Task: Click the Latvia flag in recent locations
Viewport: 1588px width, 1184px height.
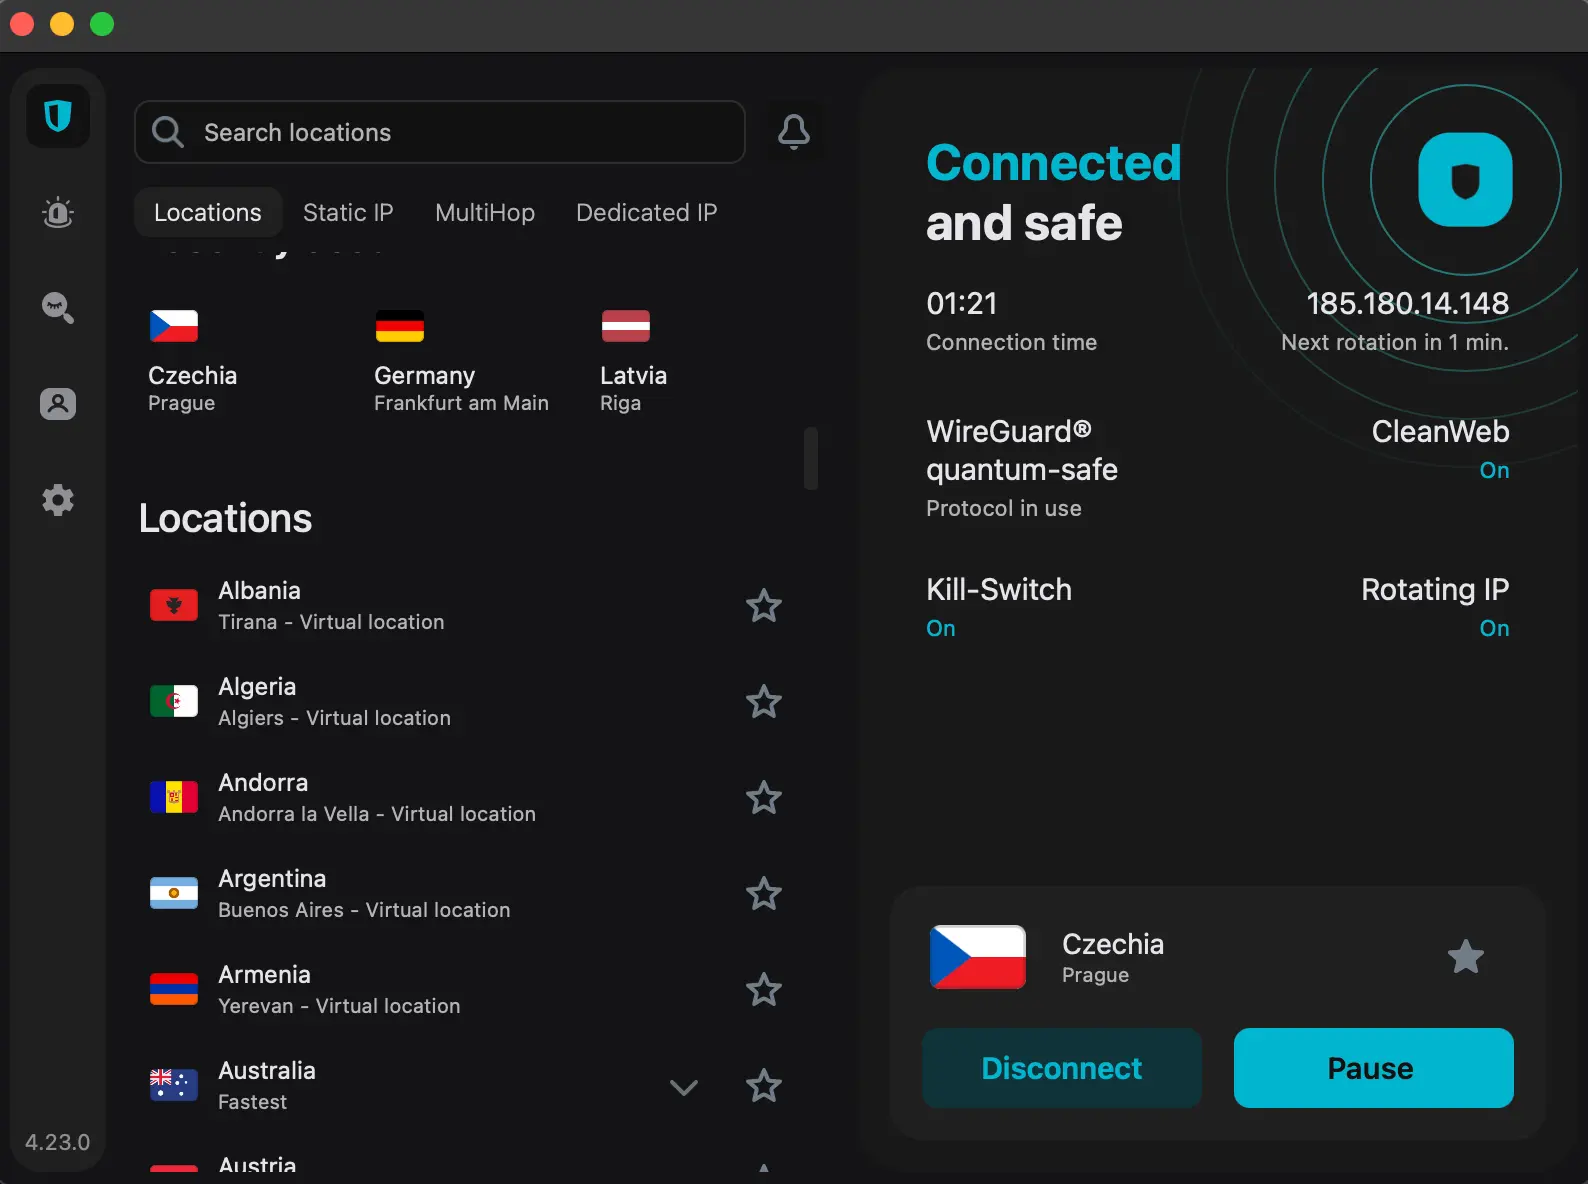Action: [x=626, y=326]
